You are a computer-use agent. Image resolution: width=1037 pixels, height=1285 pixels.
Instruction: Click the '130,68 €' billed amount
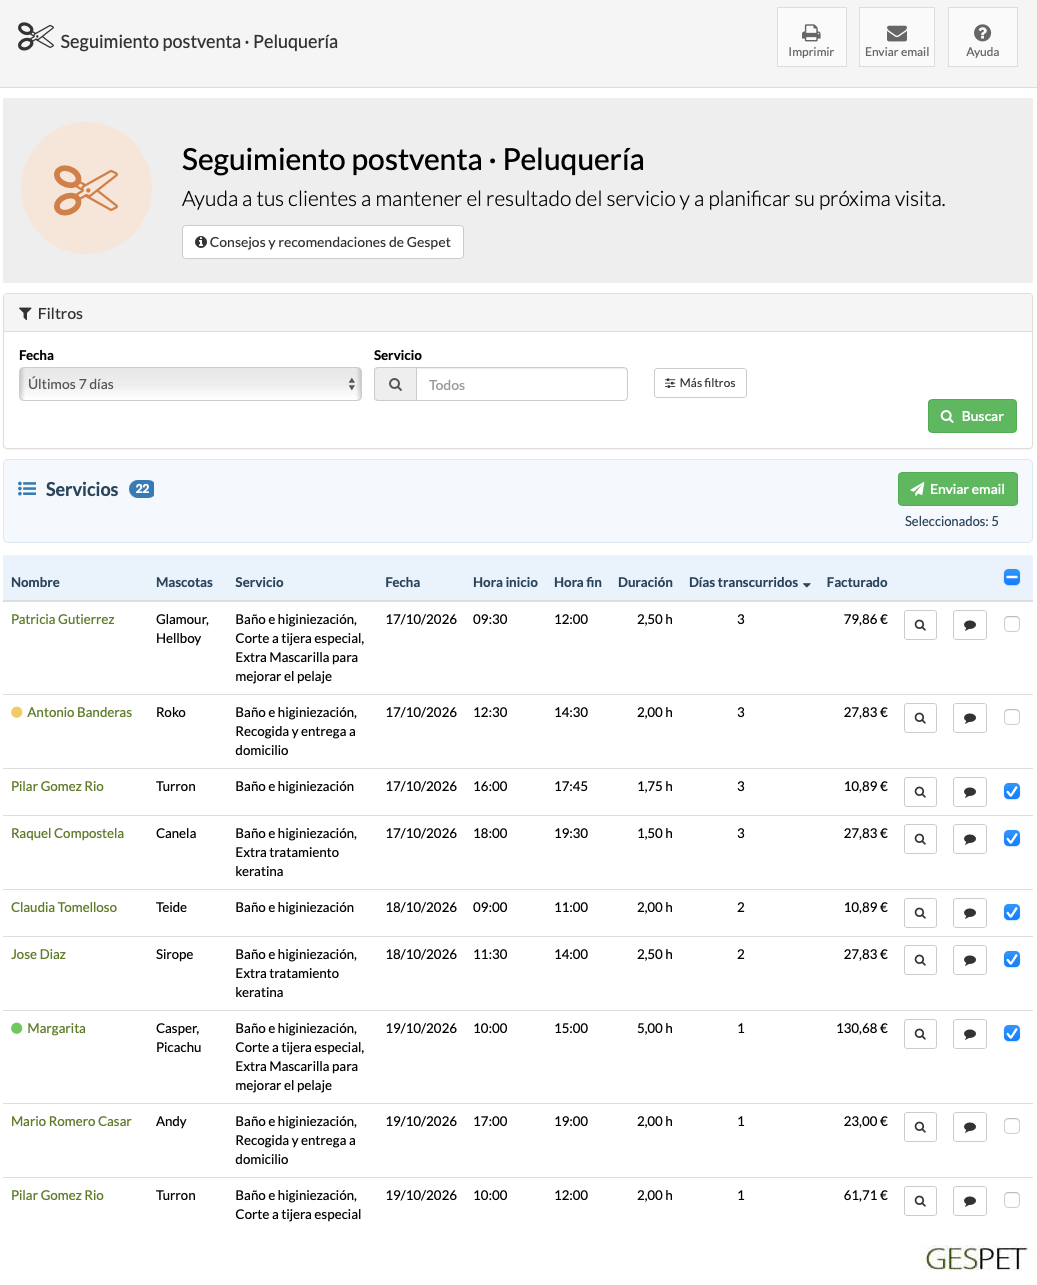pyautogui.click(x=862, y=1028)
